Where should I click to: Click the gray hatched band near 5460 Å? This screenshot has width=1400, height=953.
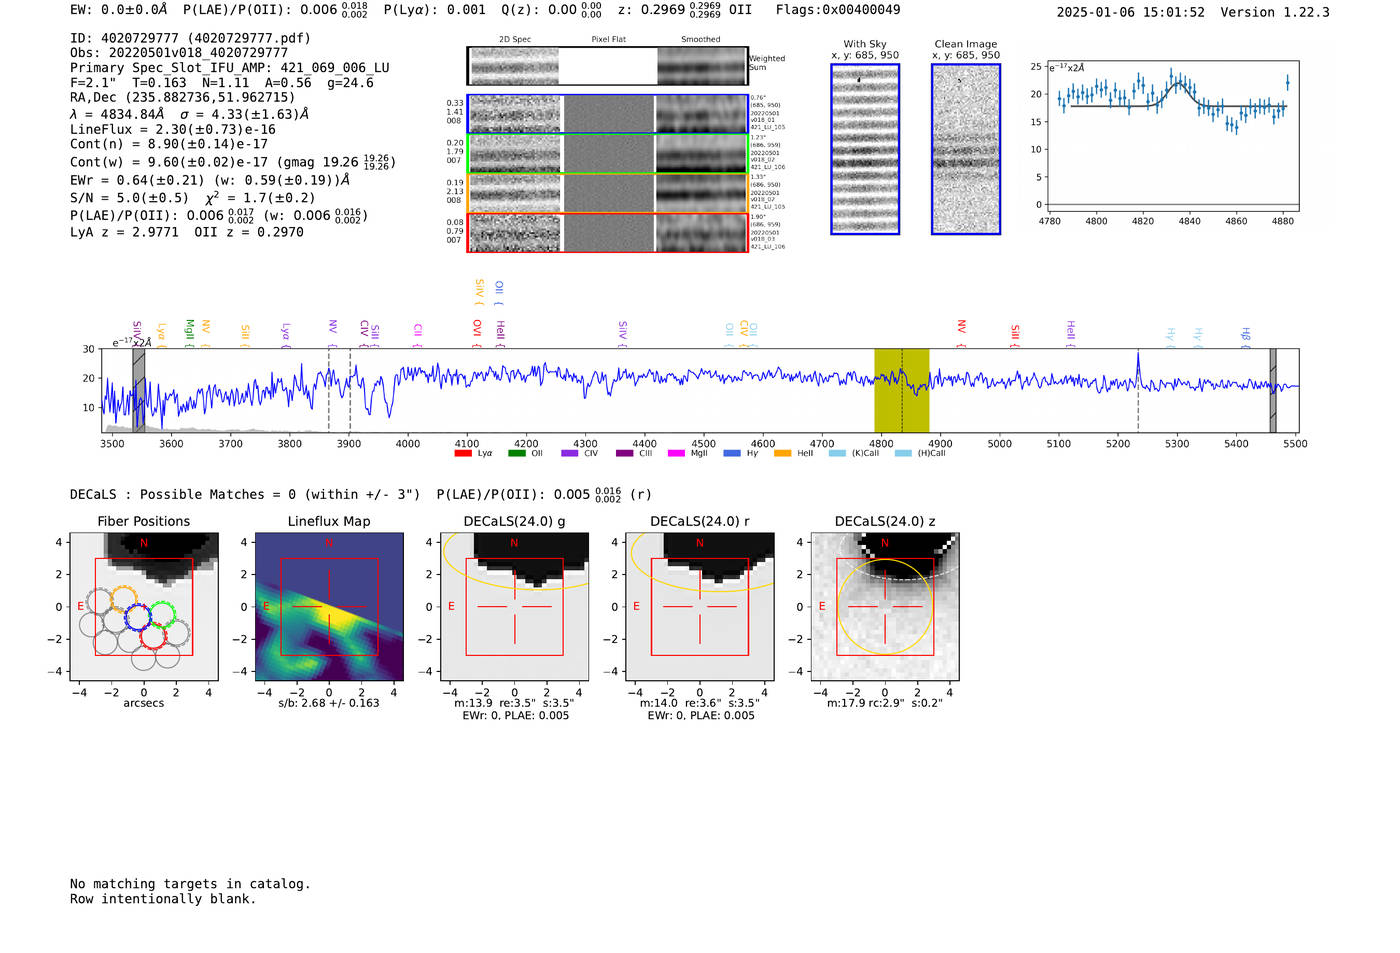(x=1273, y=390)
